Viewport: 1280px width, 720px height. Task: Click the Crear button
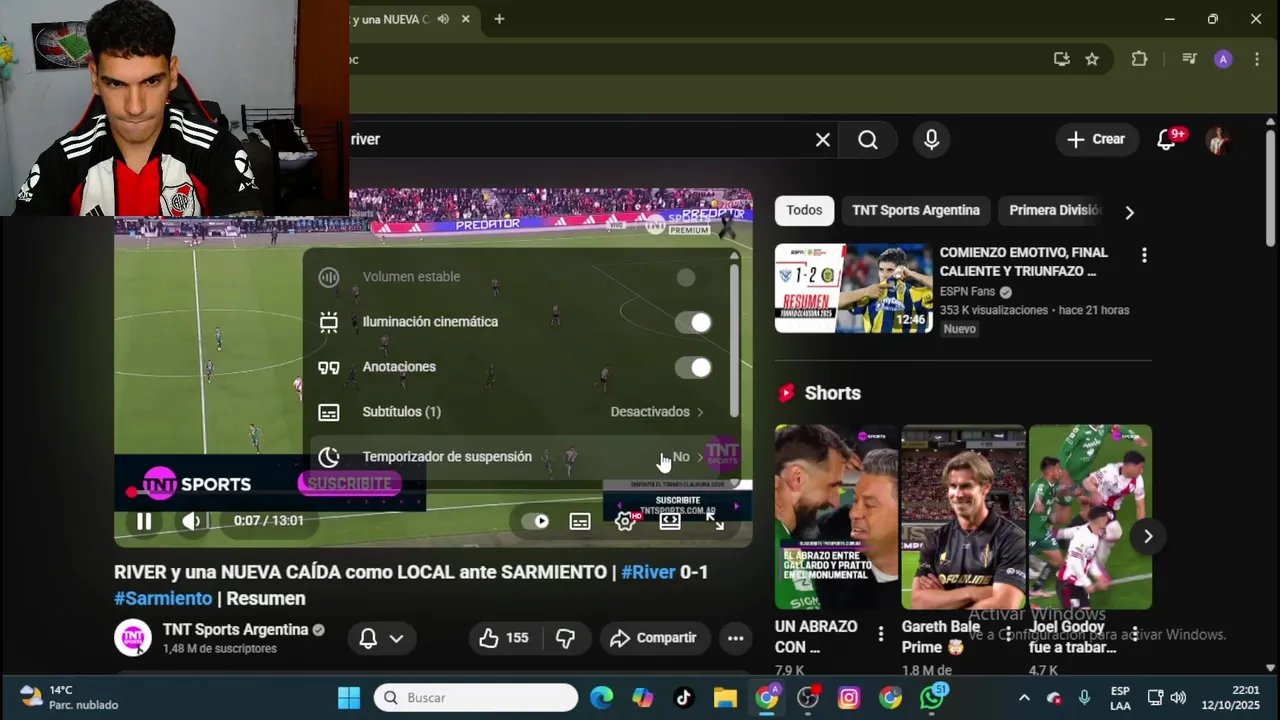(1096, 140)
